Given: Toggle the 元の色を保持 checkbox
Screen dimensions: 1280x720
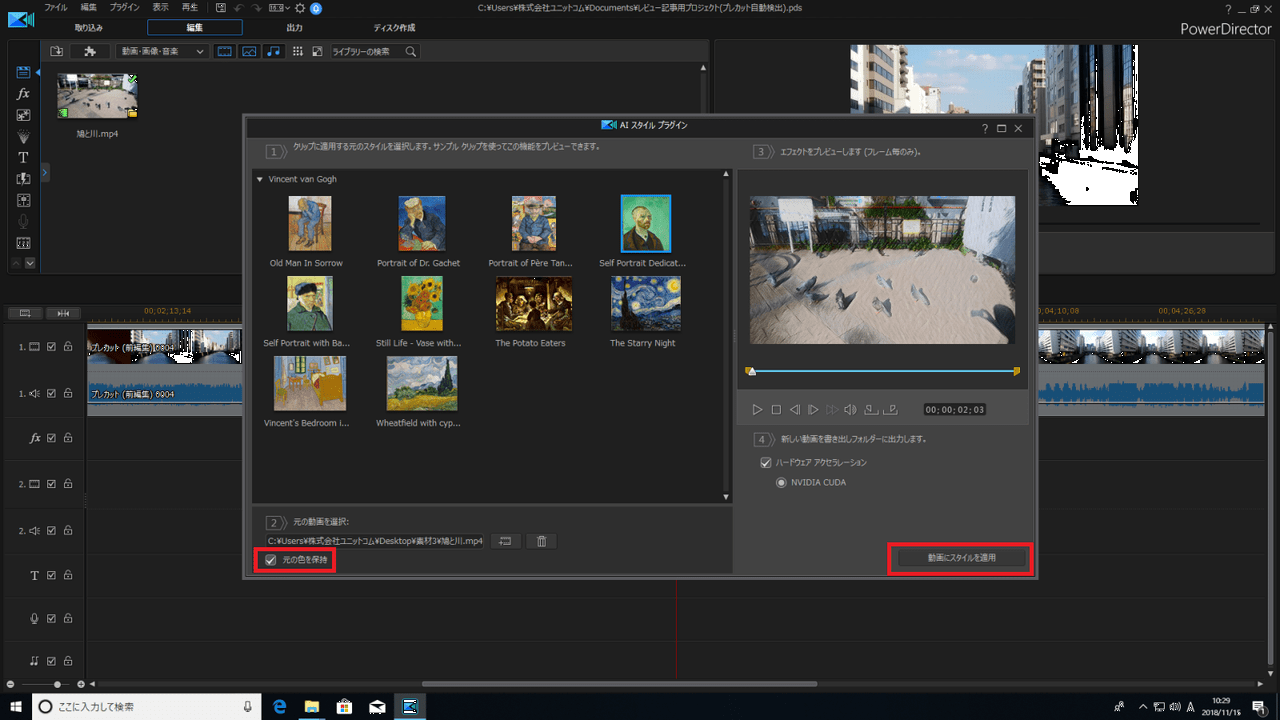Looking at the screenshot, I should point(271,560).
